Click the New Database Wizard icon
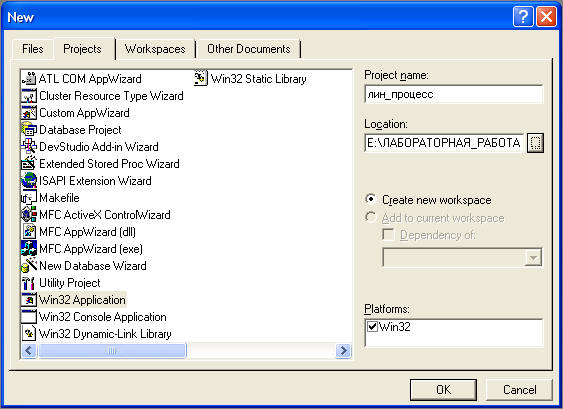Image resolution: width=563 pixels, height=409 pixels. pyautogui.click(x=29, y=265)
